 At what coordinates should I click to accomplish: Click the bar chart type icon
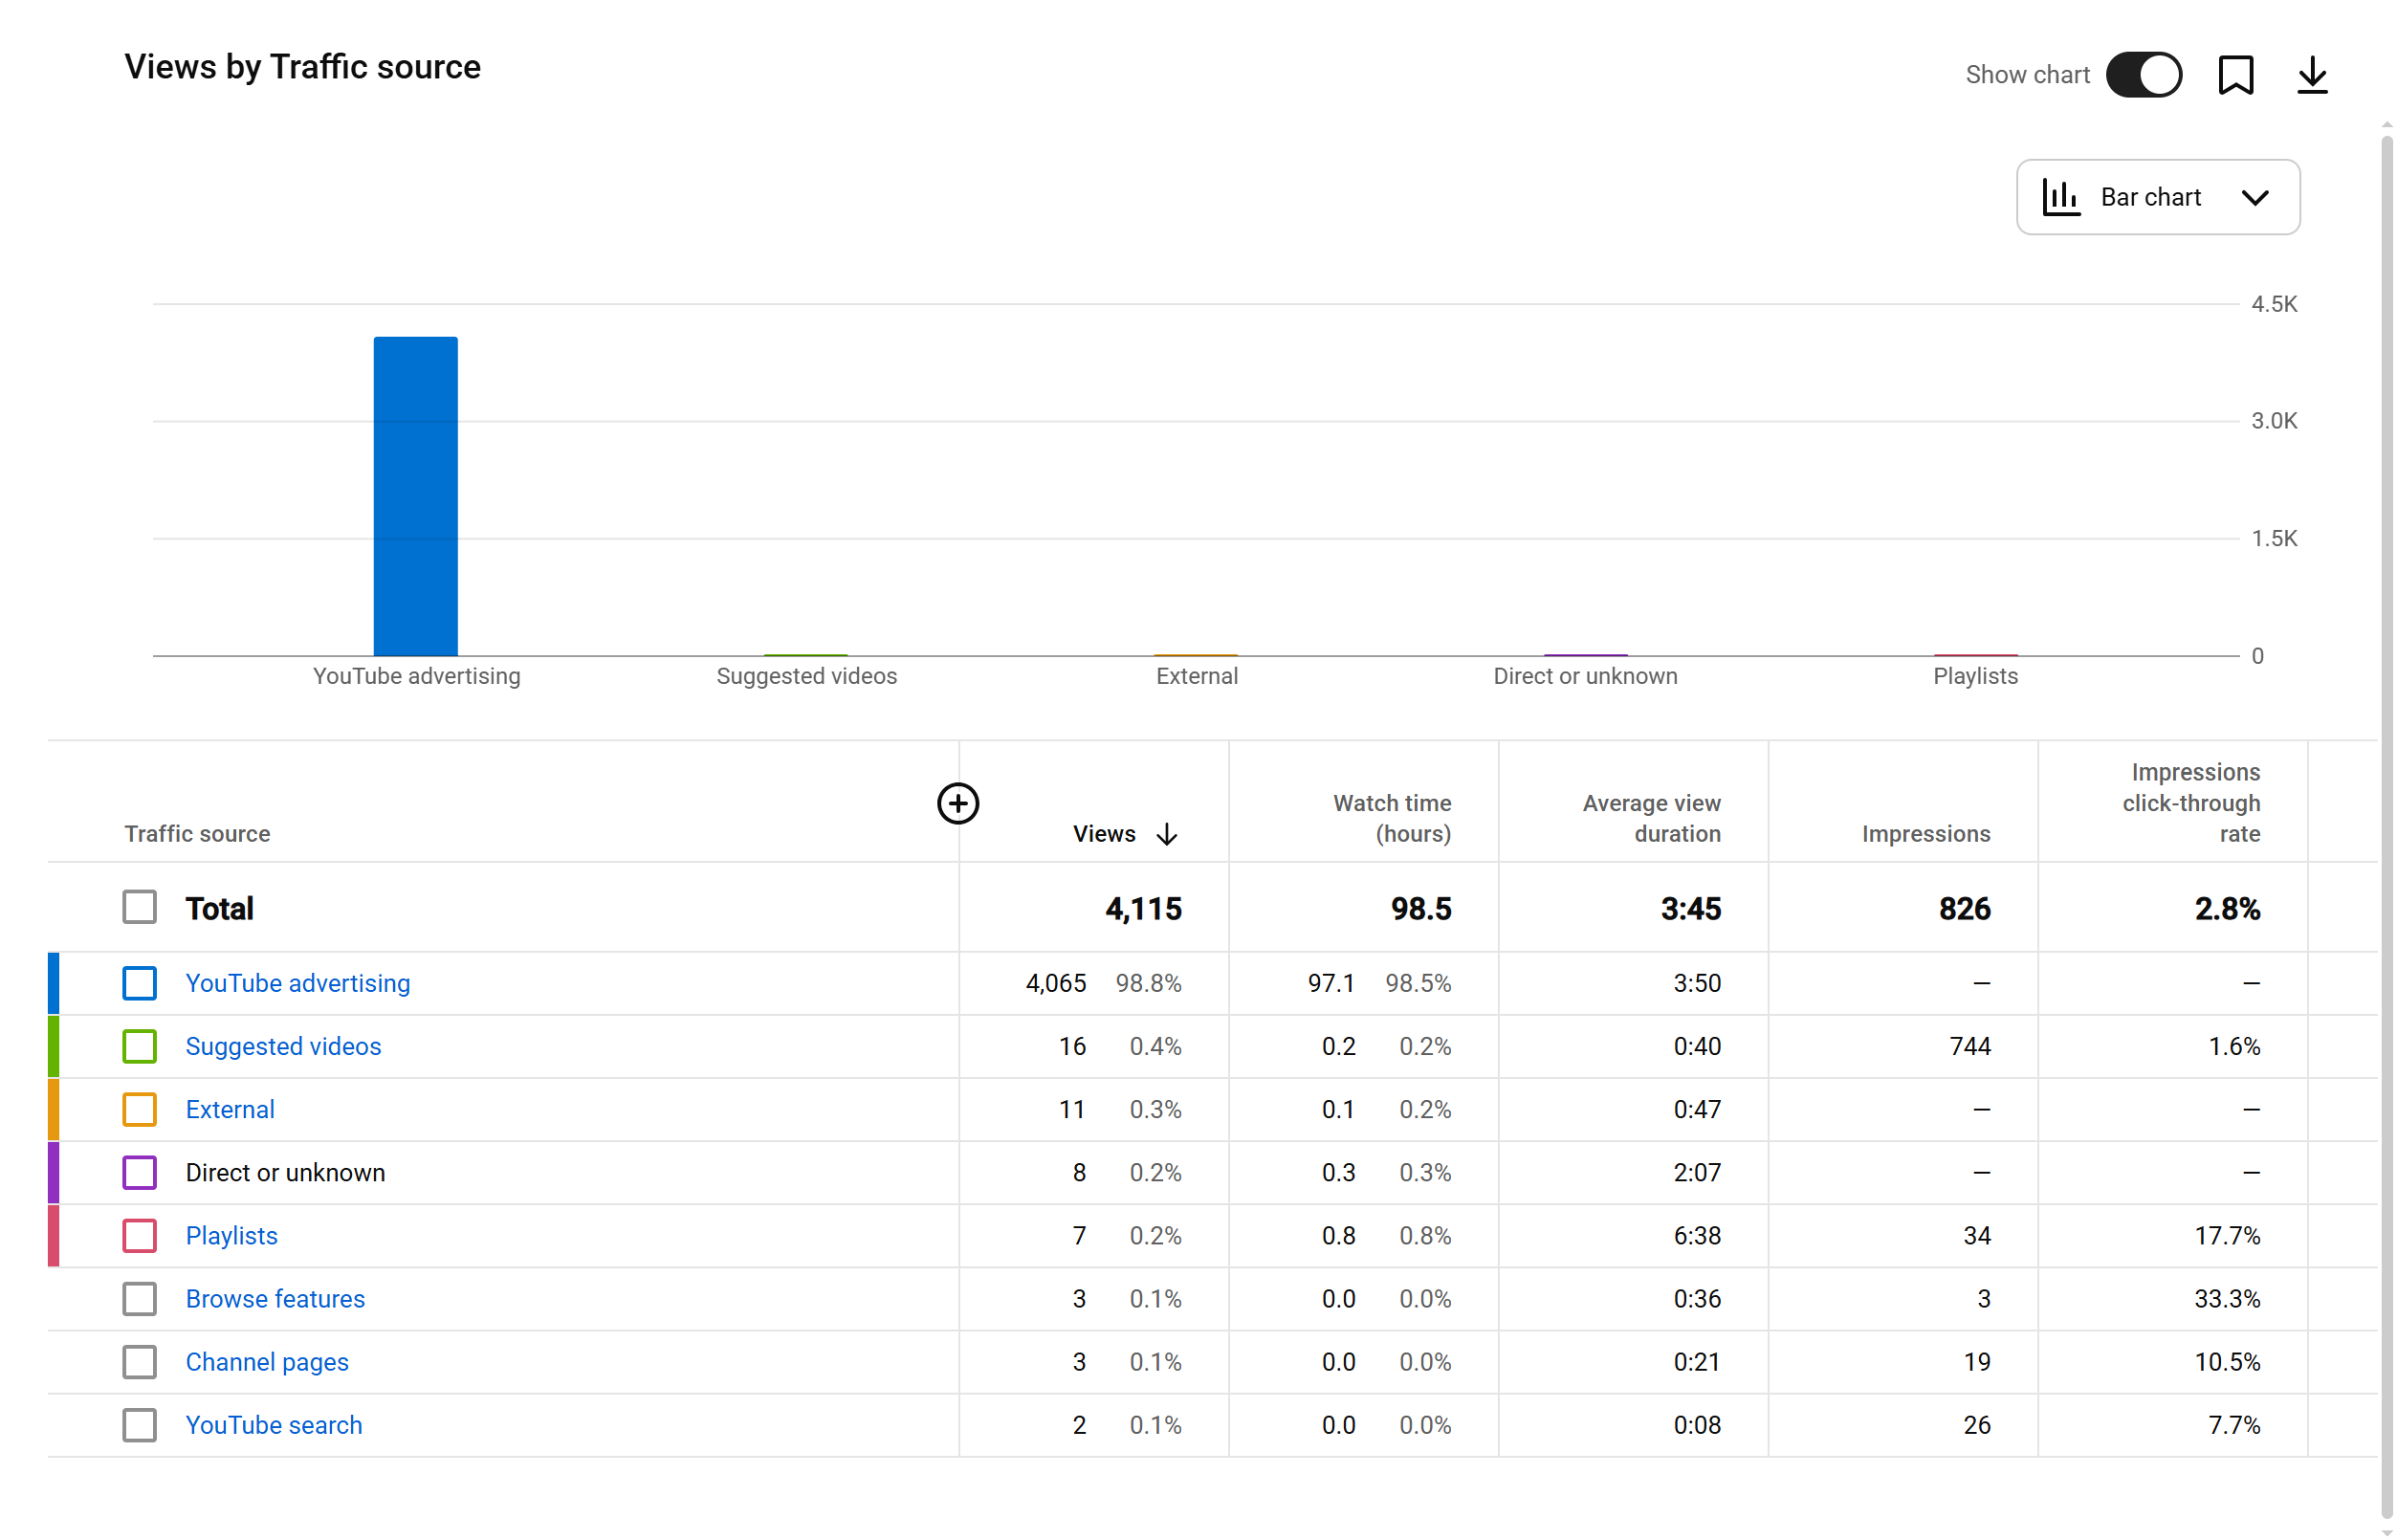(x=2060, y=197)
